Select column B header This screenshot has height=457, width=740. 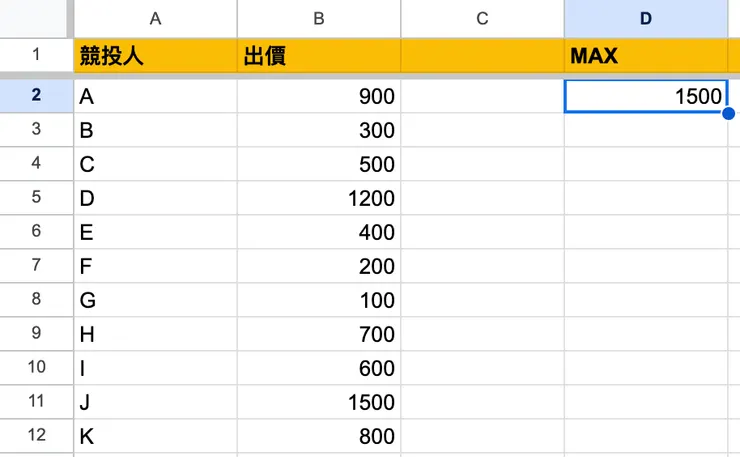pyautogui.click(x=318, y=19)
